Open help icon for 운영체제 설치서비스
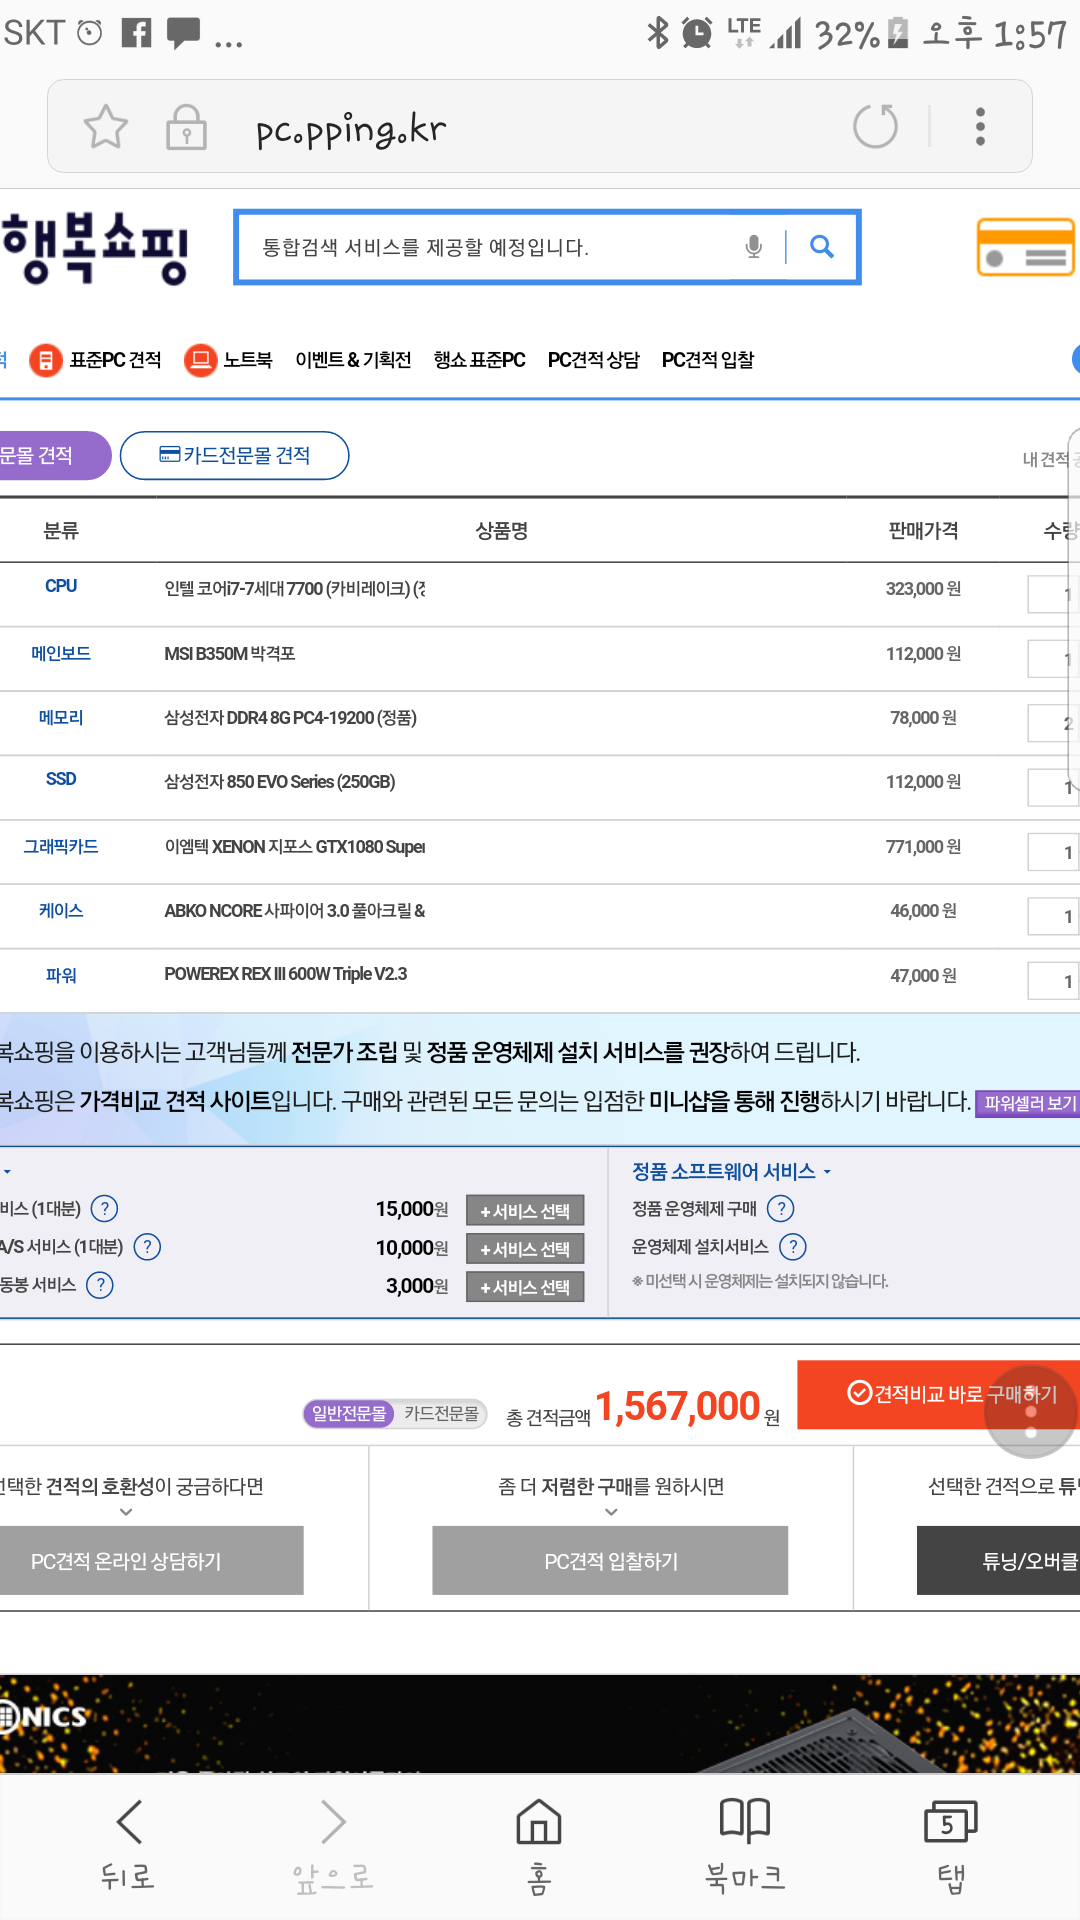The height and width of the screenshot is (1920, 1080). click(x=792, y=1247)
